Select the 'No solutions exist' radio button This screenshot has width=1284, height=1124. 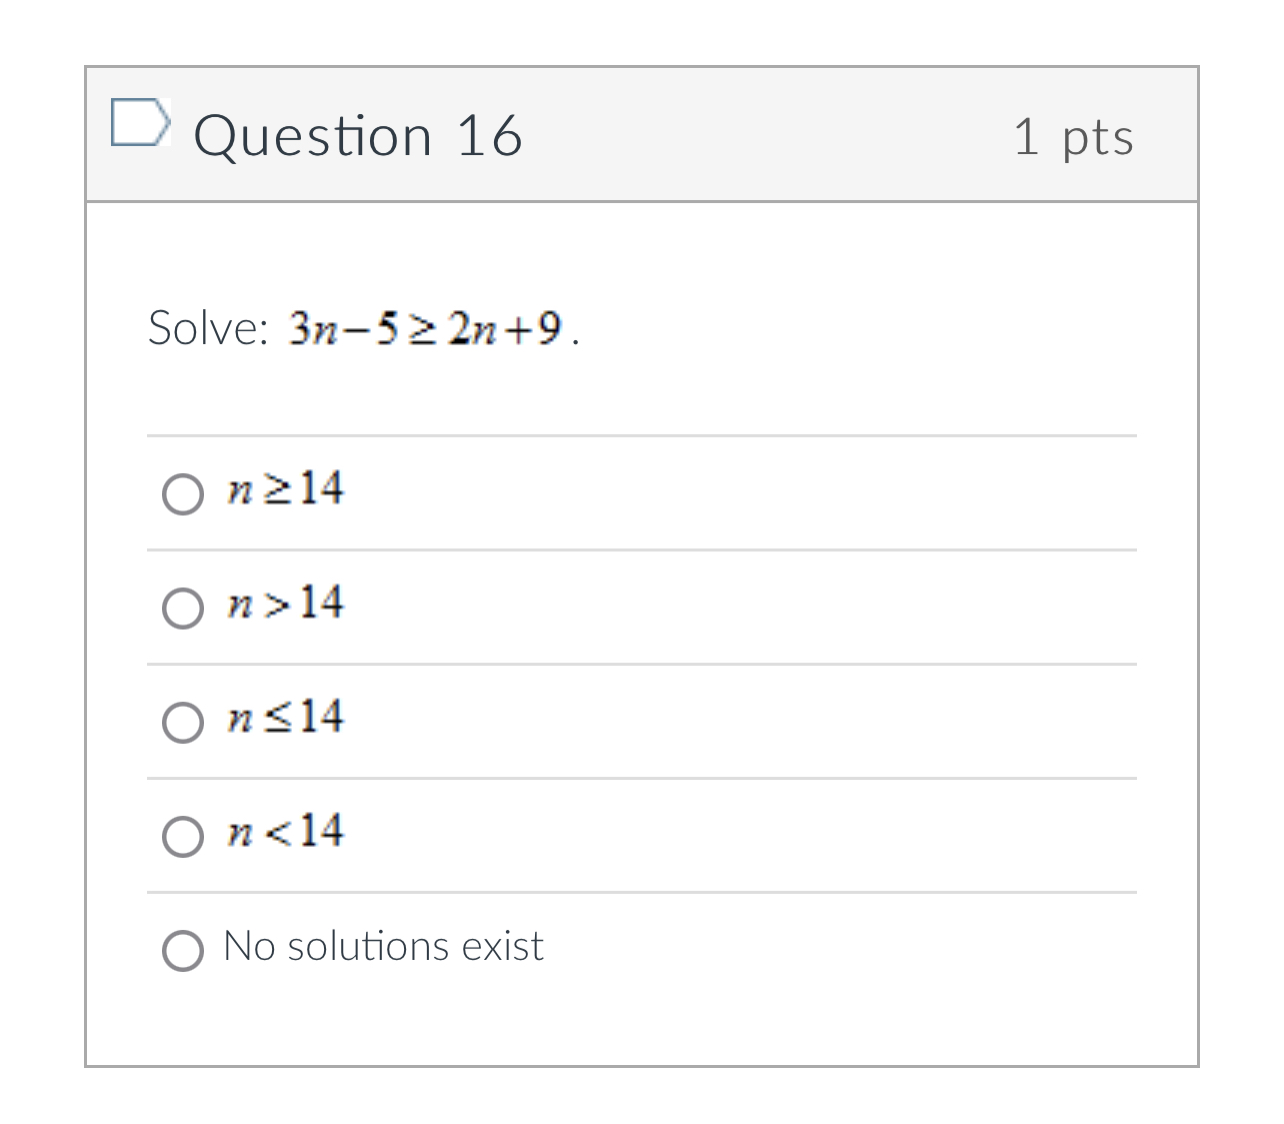(x=183, y=950)
